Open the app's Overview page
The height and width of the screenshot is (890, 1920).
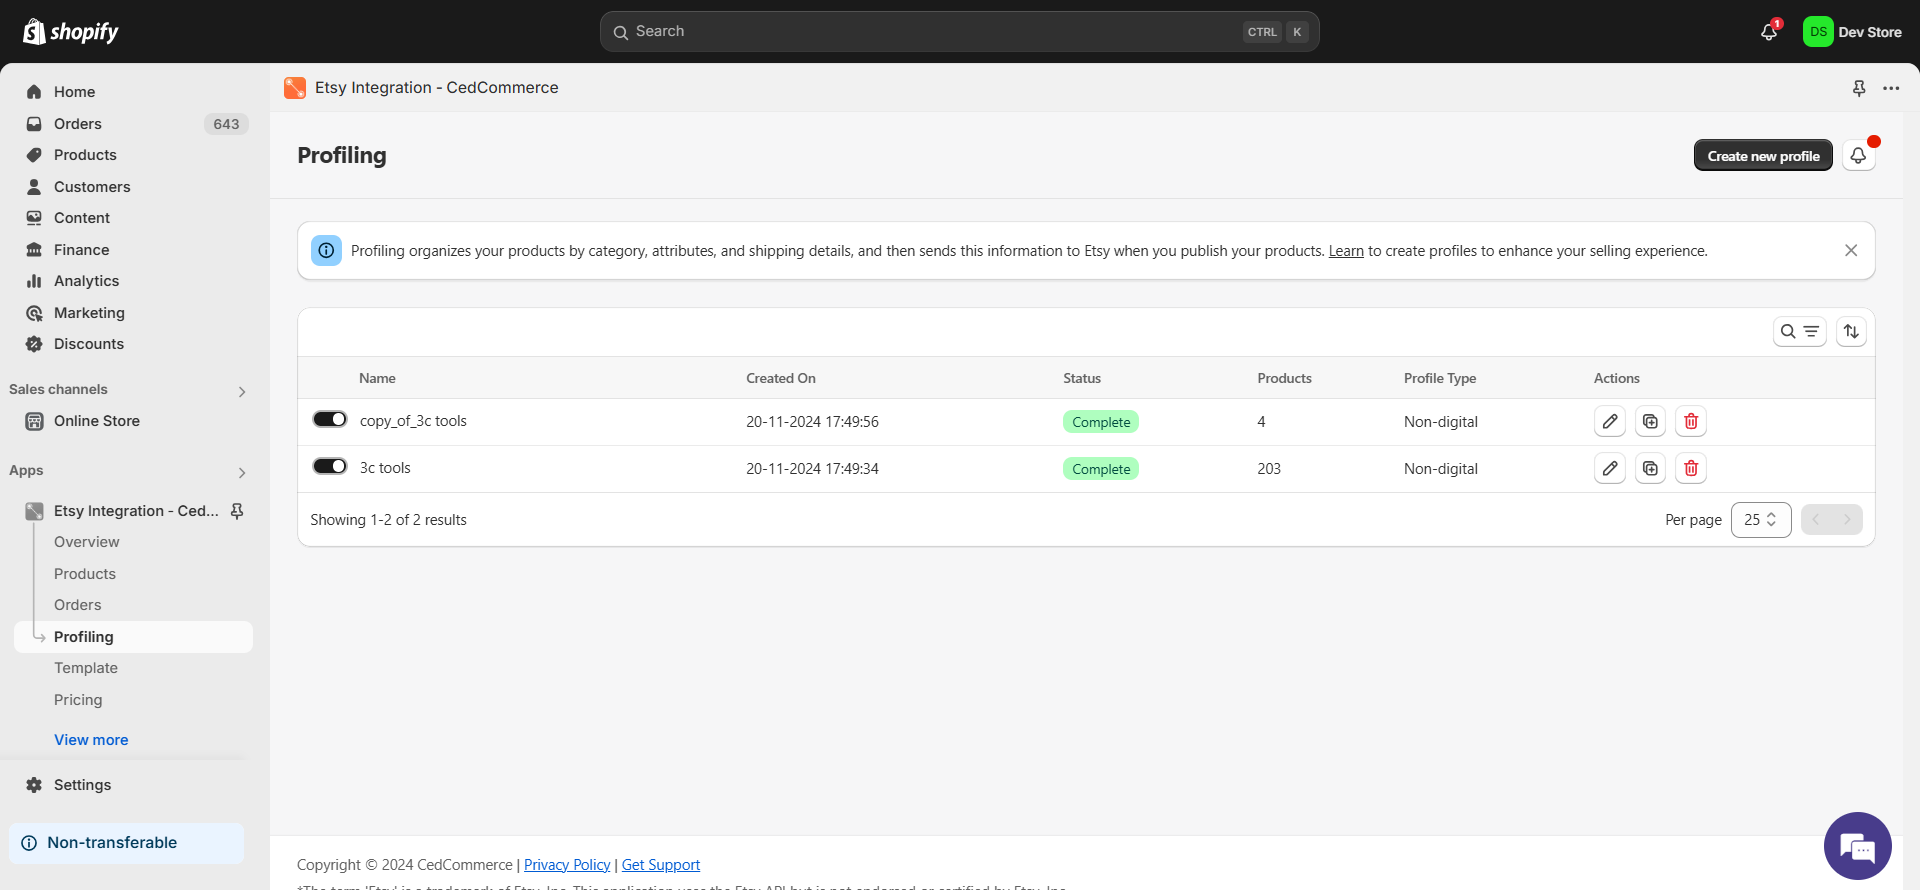tap(87, 542)
